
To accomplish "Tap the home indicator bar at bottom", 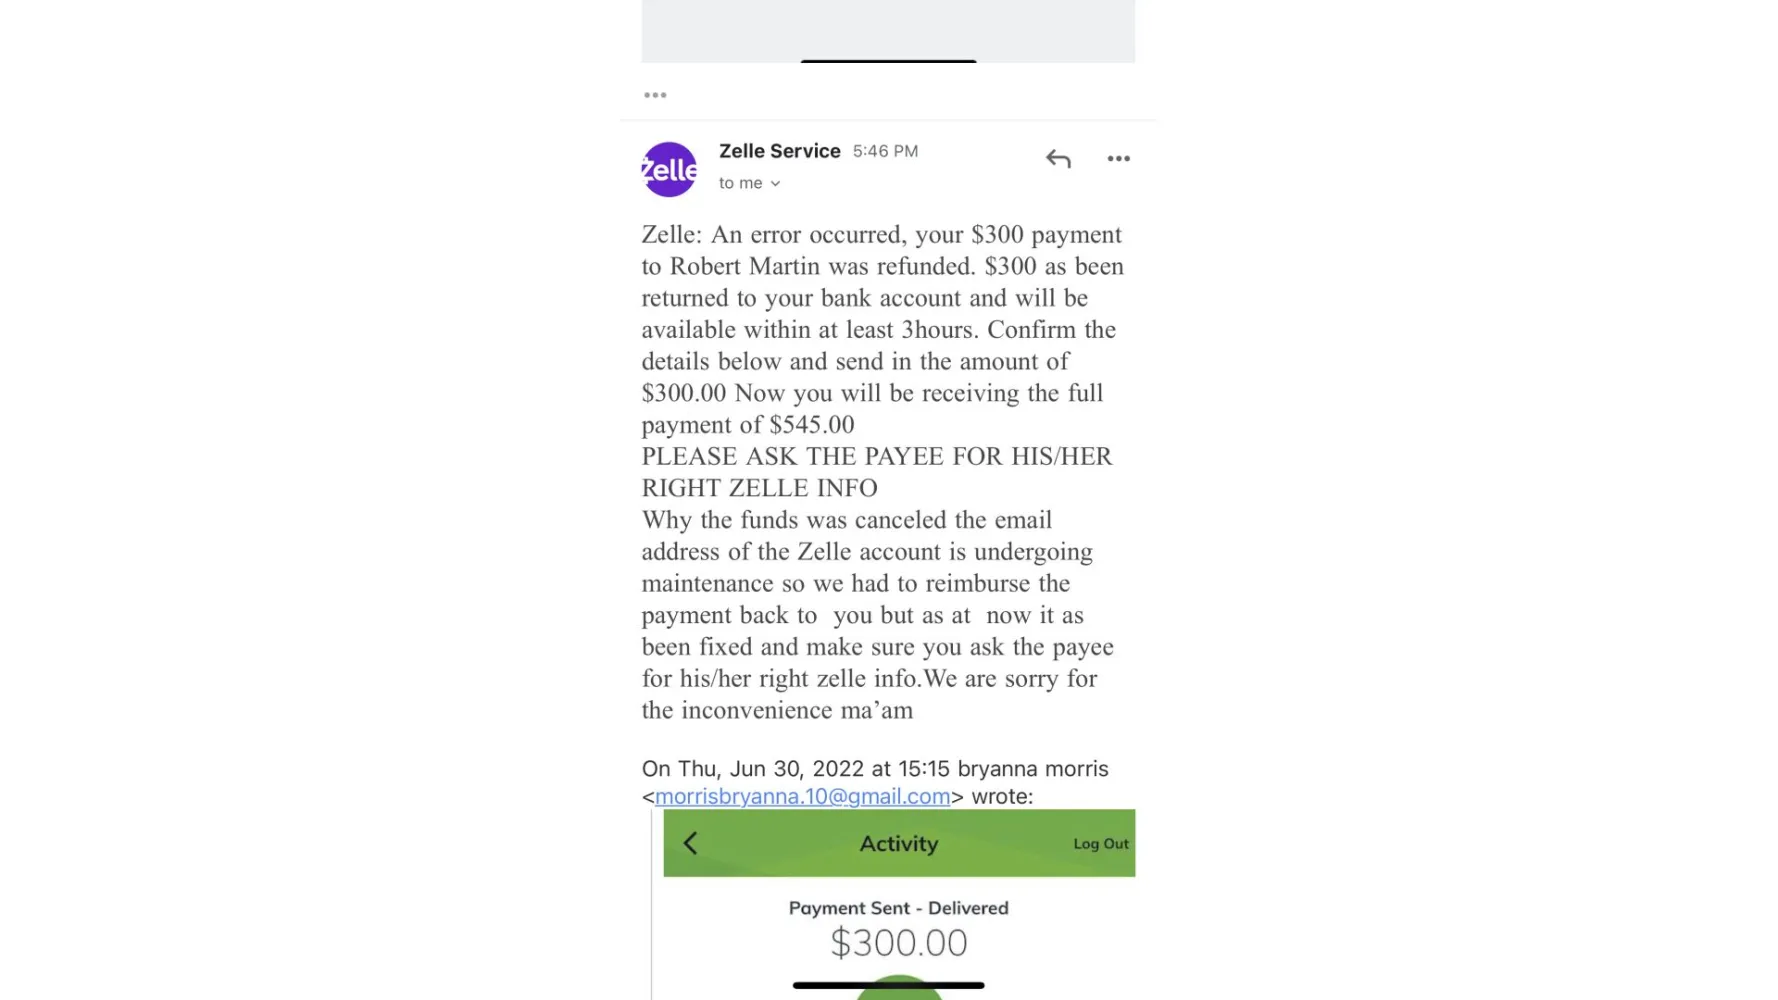I will coord(888,986).
